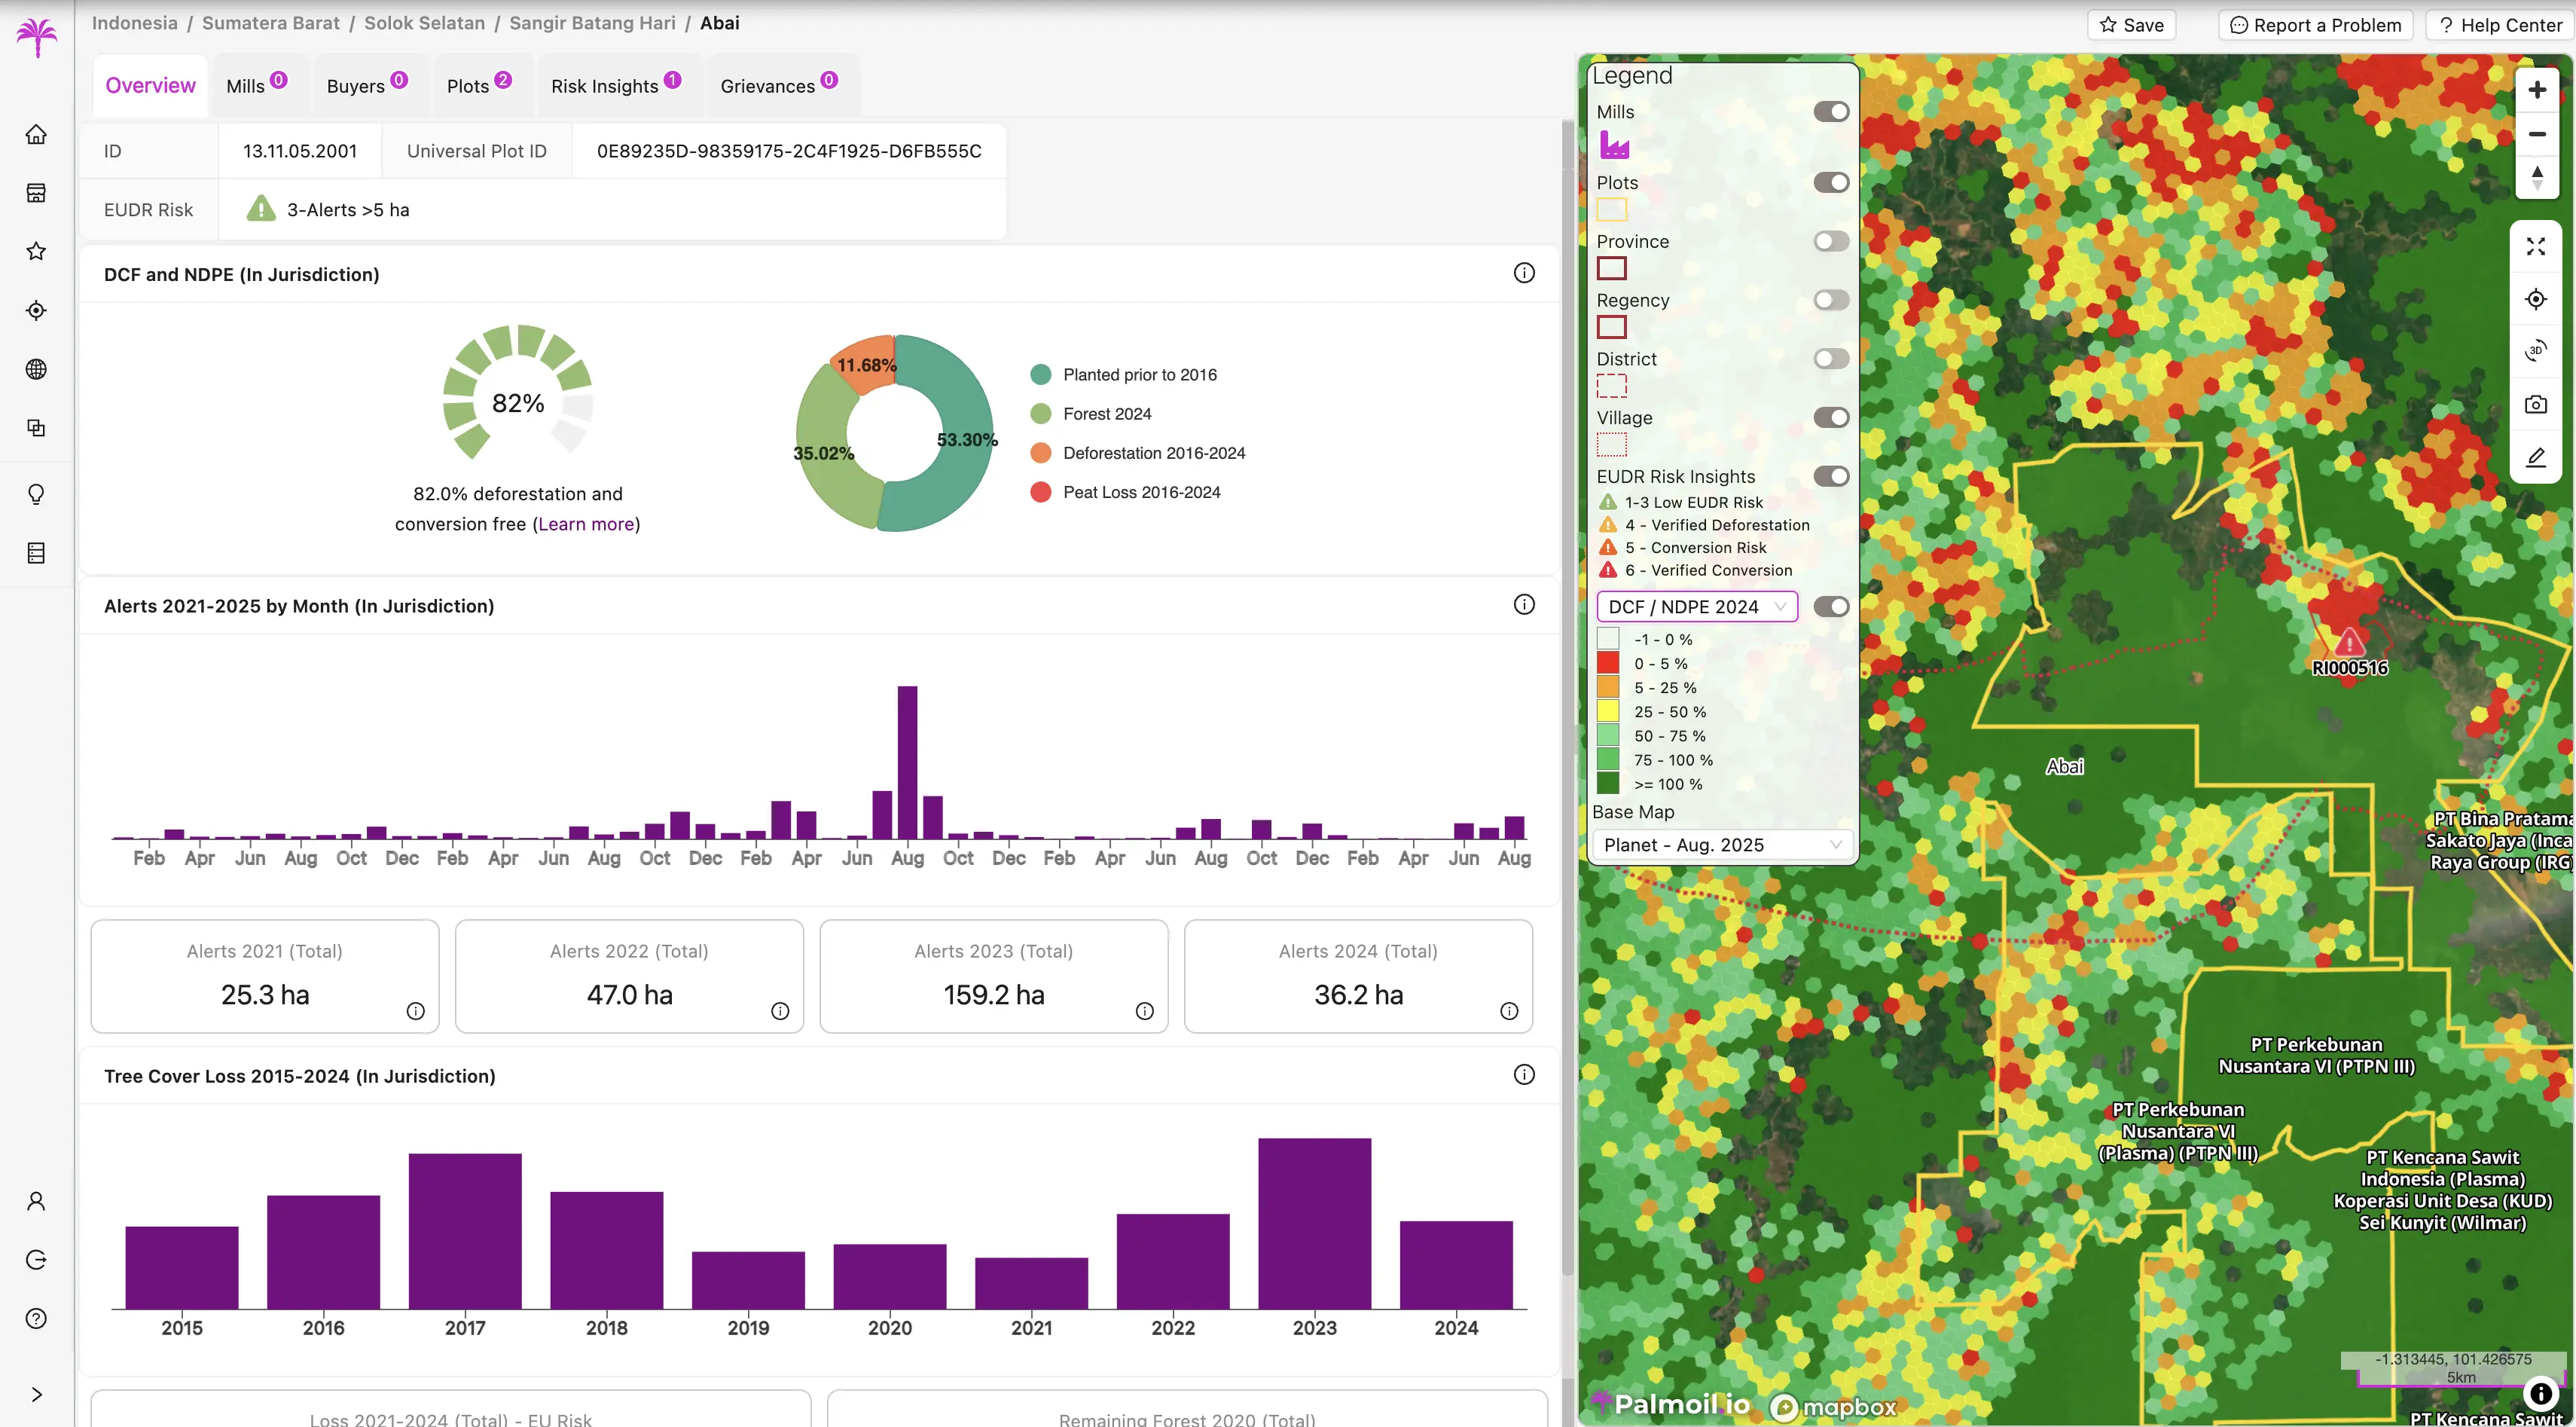Open the Favorites star icon in the sidebar
Viewport: 2576px width, 1427px height.
[x=36, y=252]
